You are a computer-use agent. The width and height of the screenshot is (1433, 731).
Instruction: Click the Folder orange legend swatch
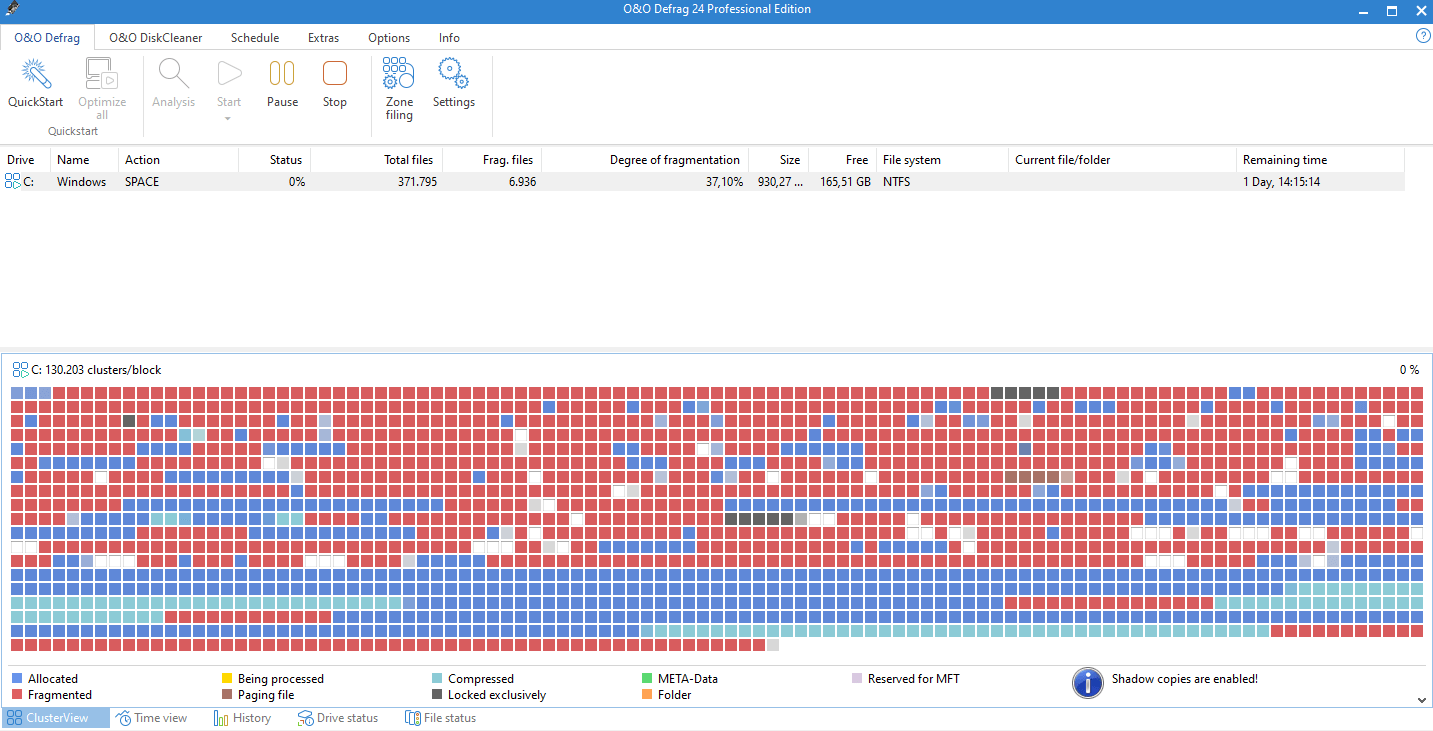[647, 695]
